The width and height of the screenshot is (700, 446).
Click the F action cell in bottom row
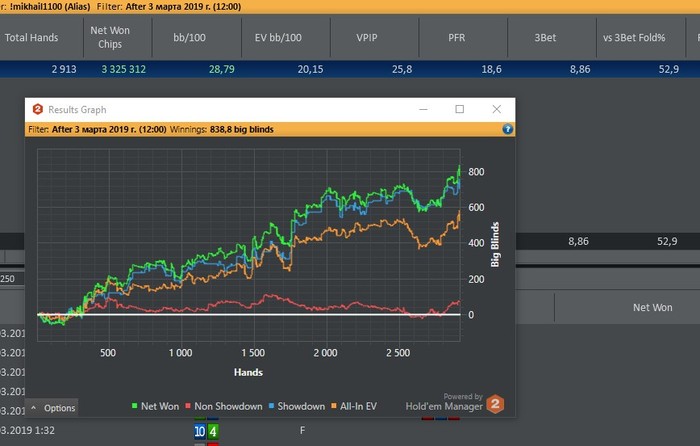302,430
